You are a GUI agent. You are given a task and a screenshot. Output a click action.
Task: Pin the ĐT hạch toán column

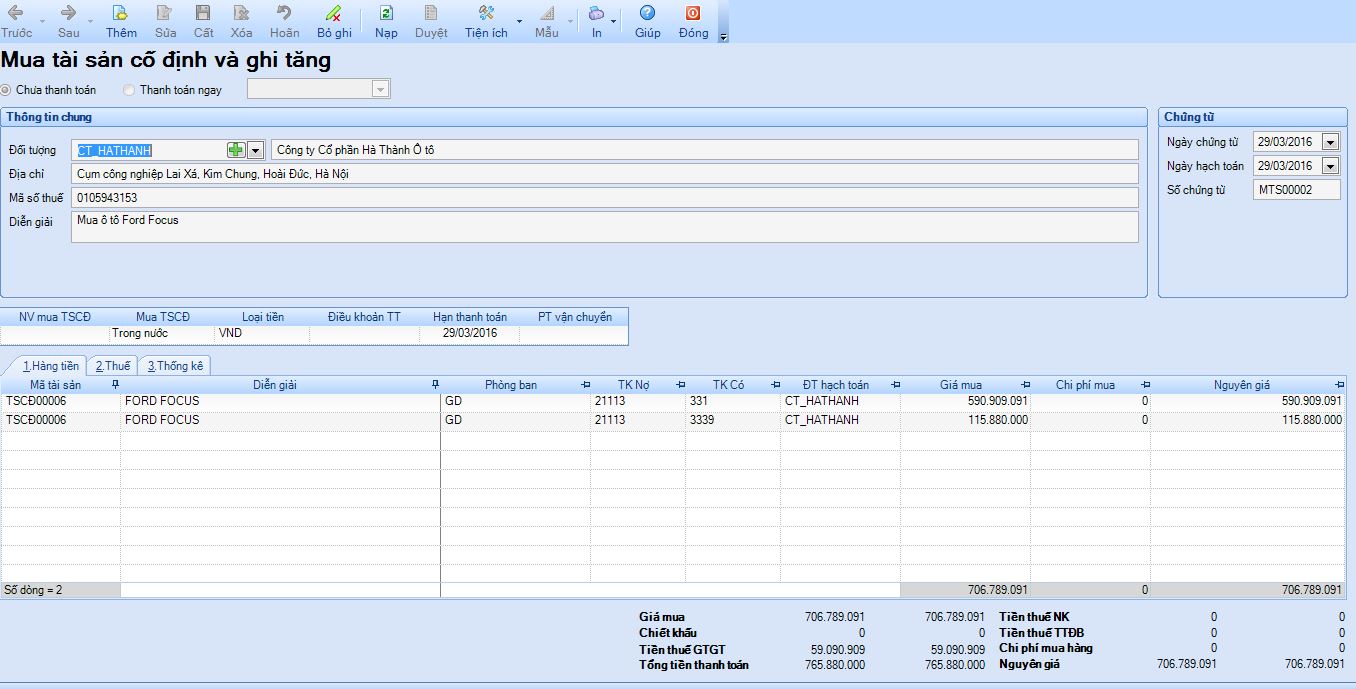pyautogui.click(x=895, y=385)
